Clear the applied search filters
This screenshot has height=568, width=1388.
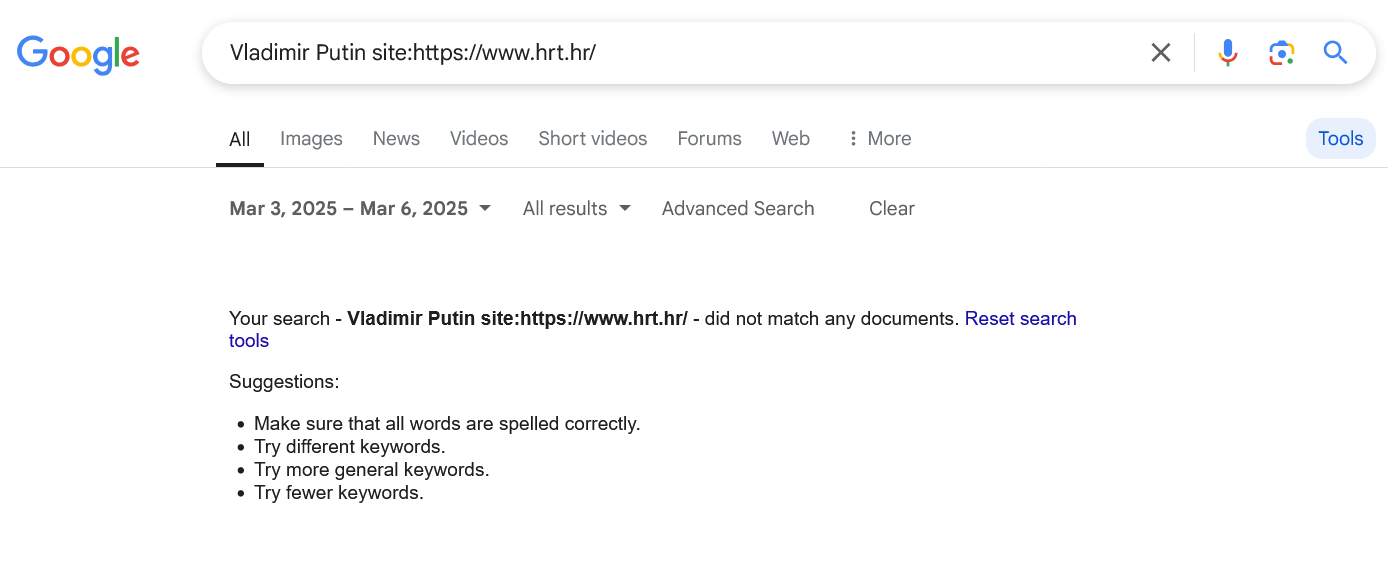coord(891,209)
